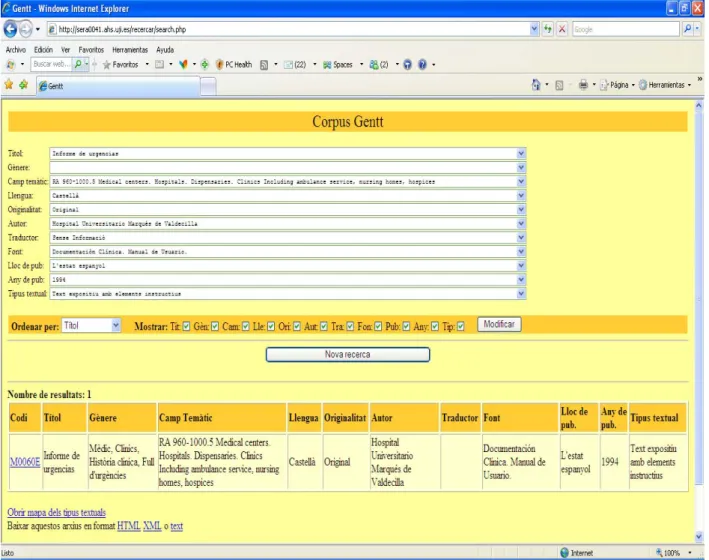Open the Favoritos menu
709x560 pixels.
91,50
